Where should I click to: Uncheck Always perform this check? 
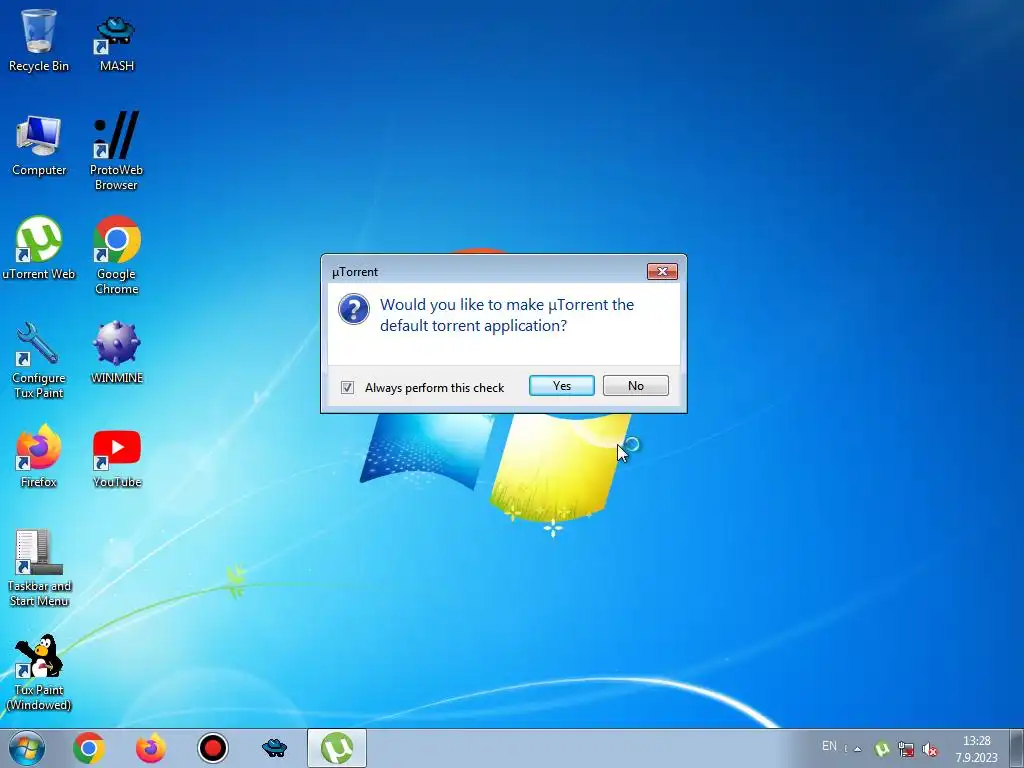[347, 388]
